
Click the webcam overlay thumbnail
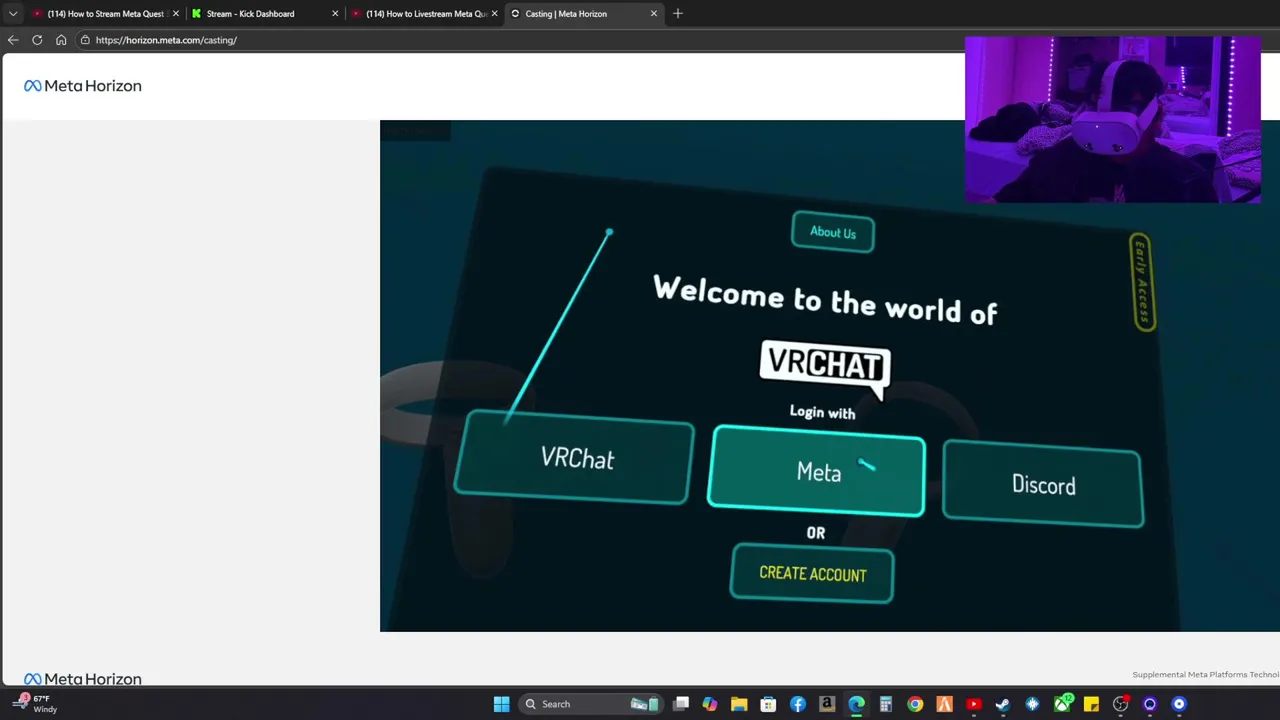[1113, 120]
